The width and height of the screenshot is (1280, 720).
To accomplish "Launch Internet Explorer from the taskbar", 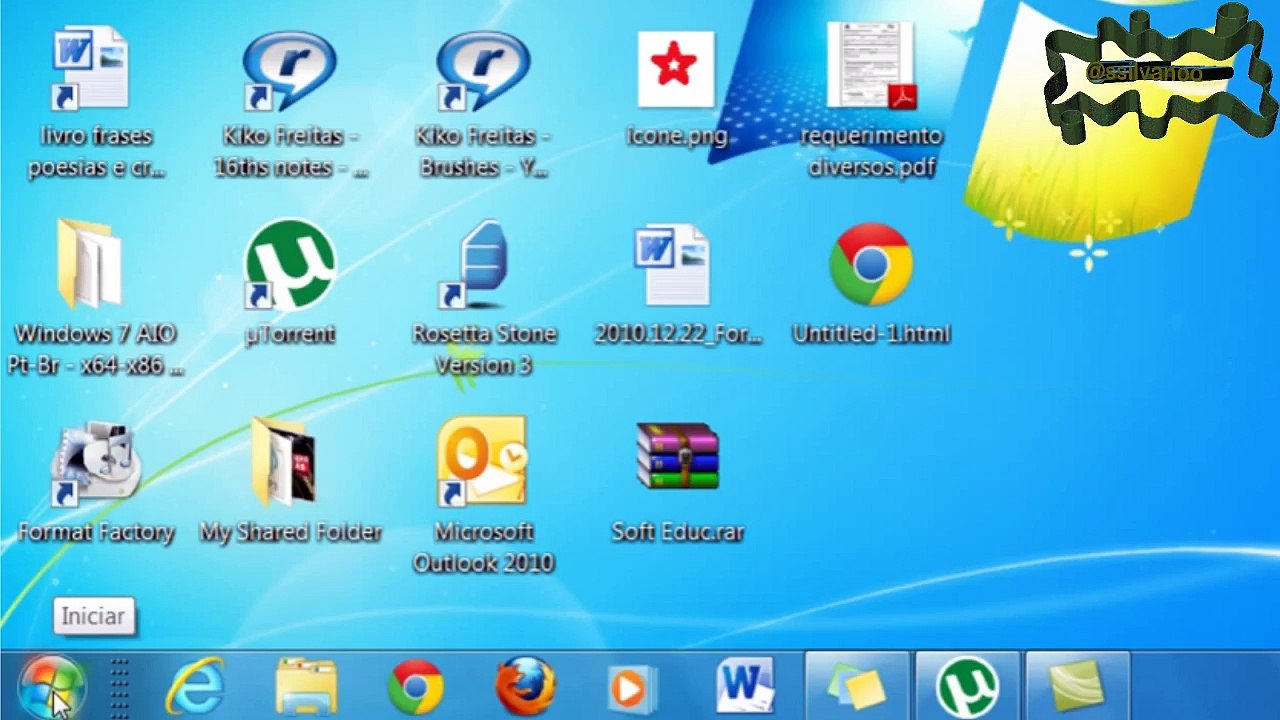I will tap(195, 687).
